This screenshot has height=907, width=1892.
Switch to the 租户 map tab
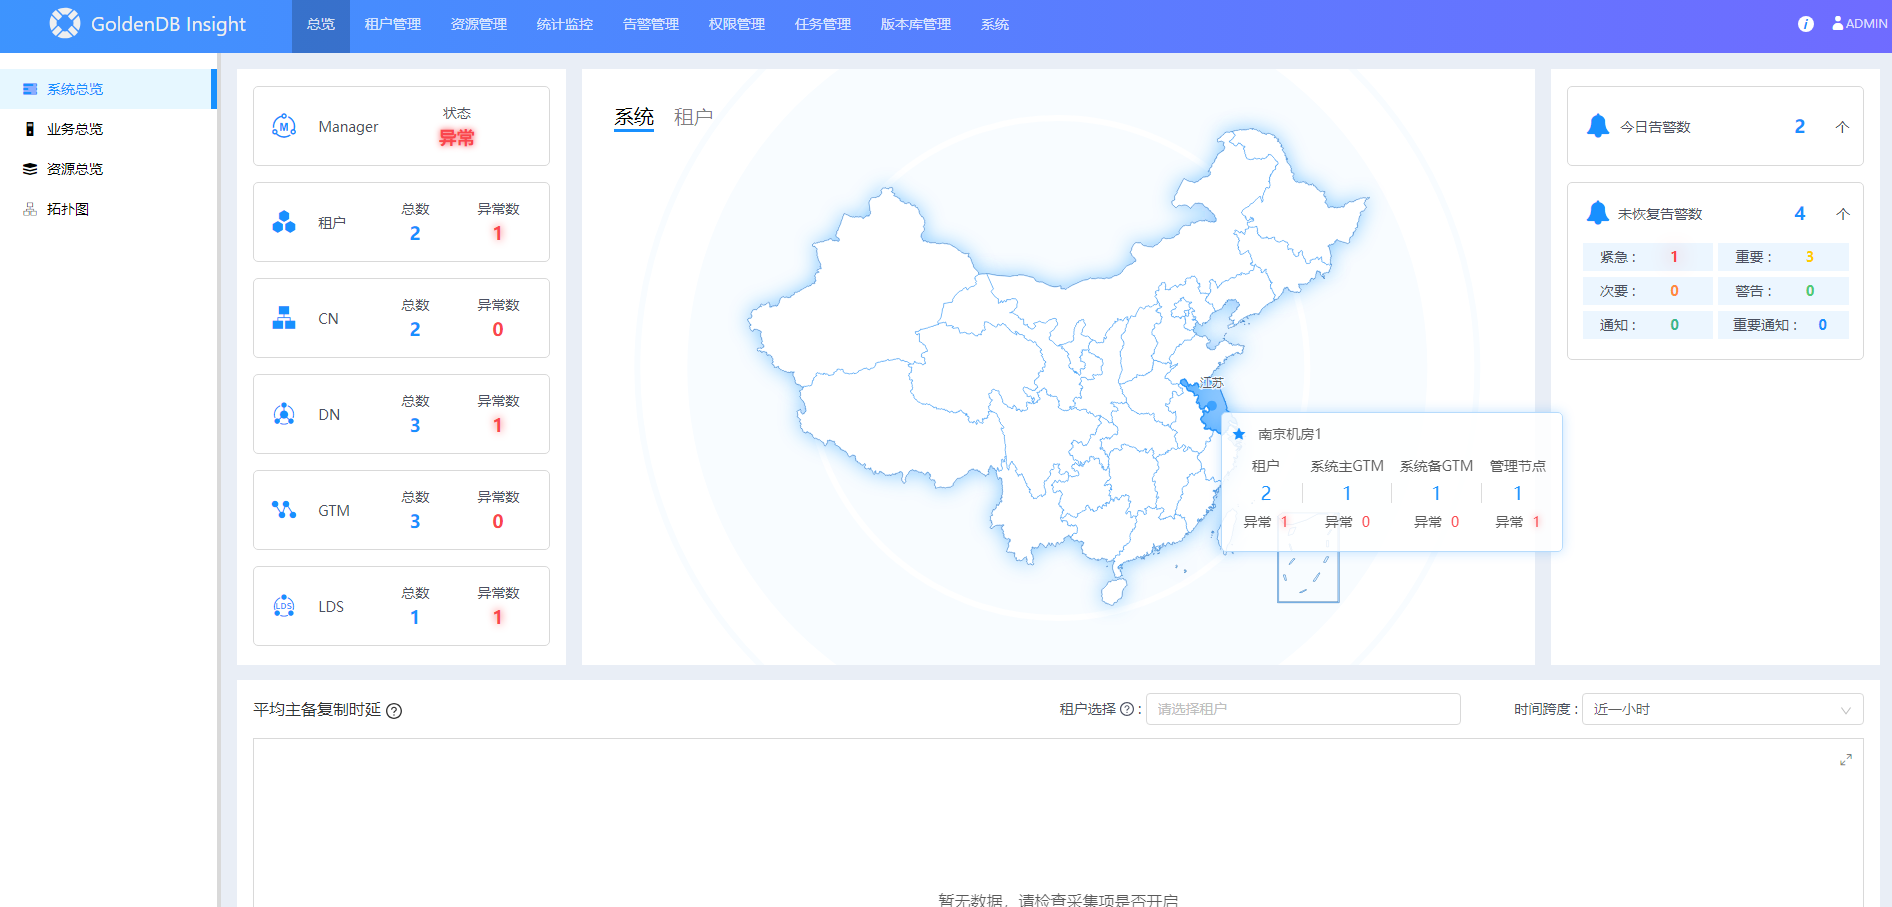click(x=693, y=118)
